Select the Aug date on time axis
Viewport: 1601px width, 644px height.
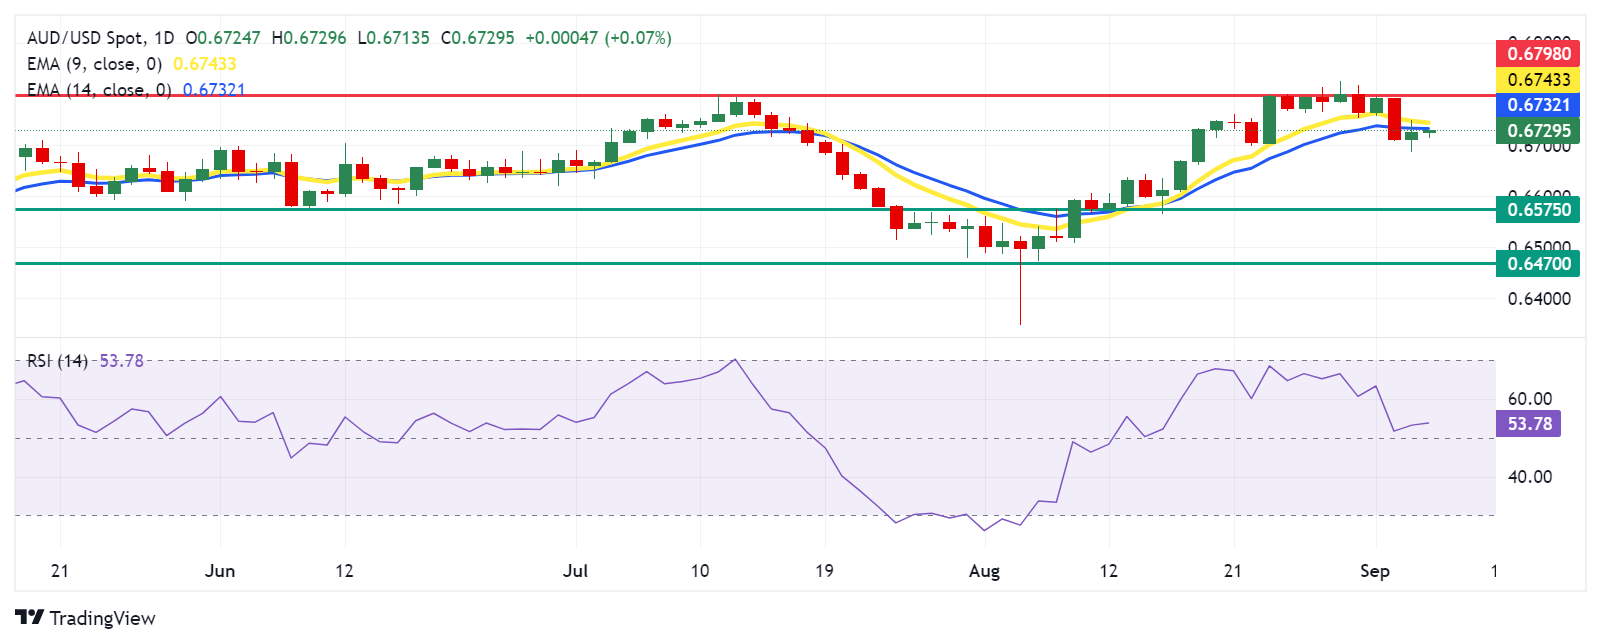[984, 571]
